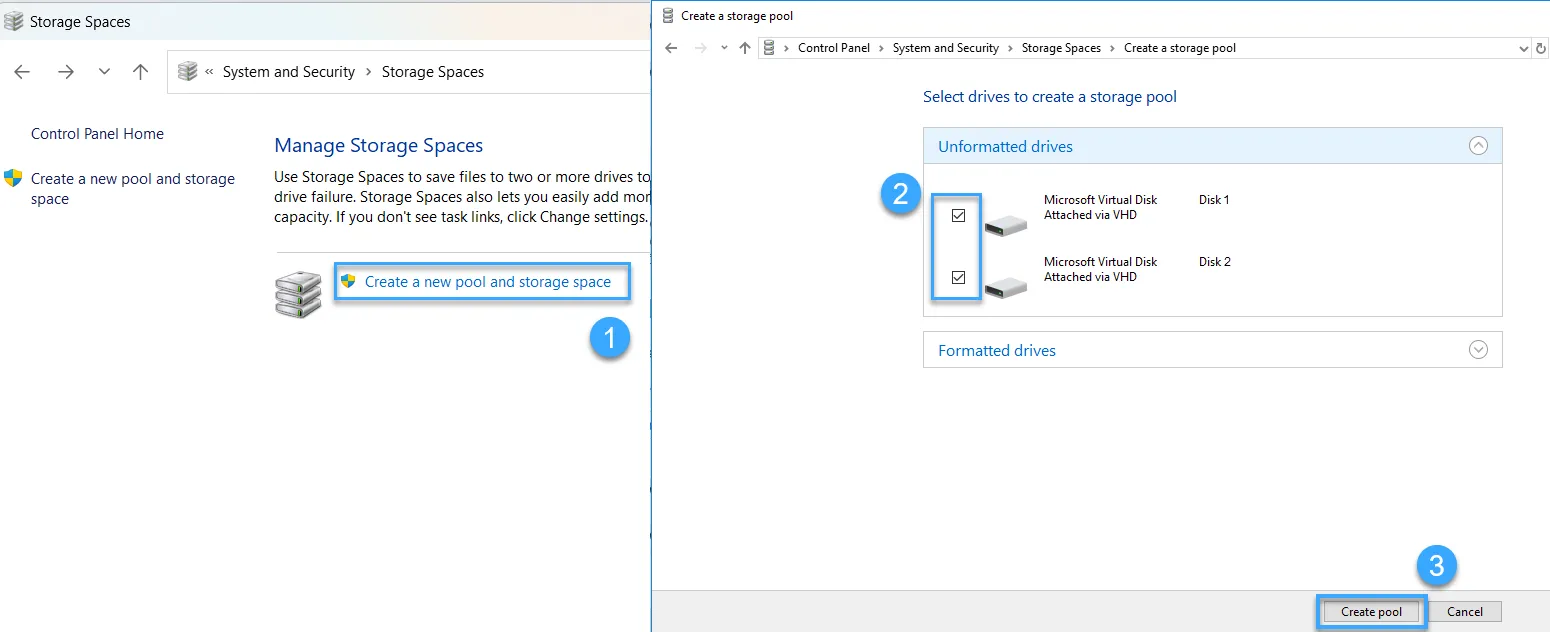
Task: Click up arrow in Create a storage pool window
Action: tap(744, 48)
